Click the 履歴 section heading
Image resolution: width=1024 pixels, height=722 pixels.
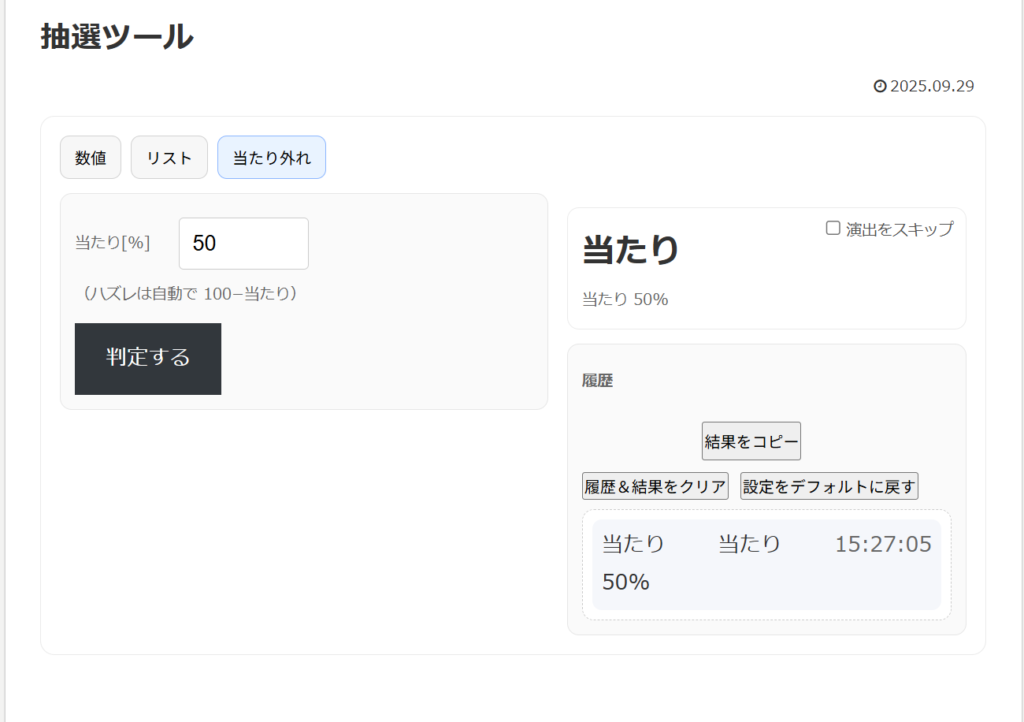click(597, 381)
